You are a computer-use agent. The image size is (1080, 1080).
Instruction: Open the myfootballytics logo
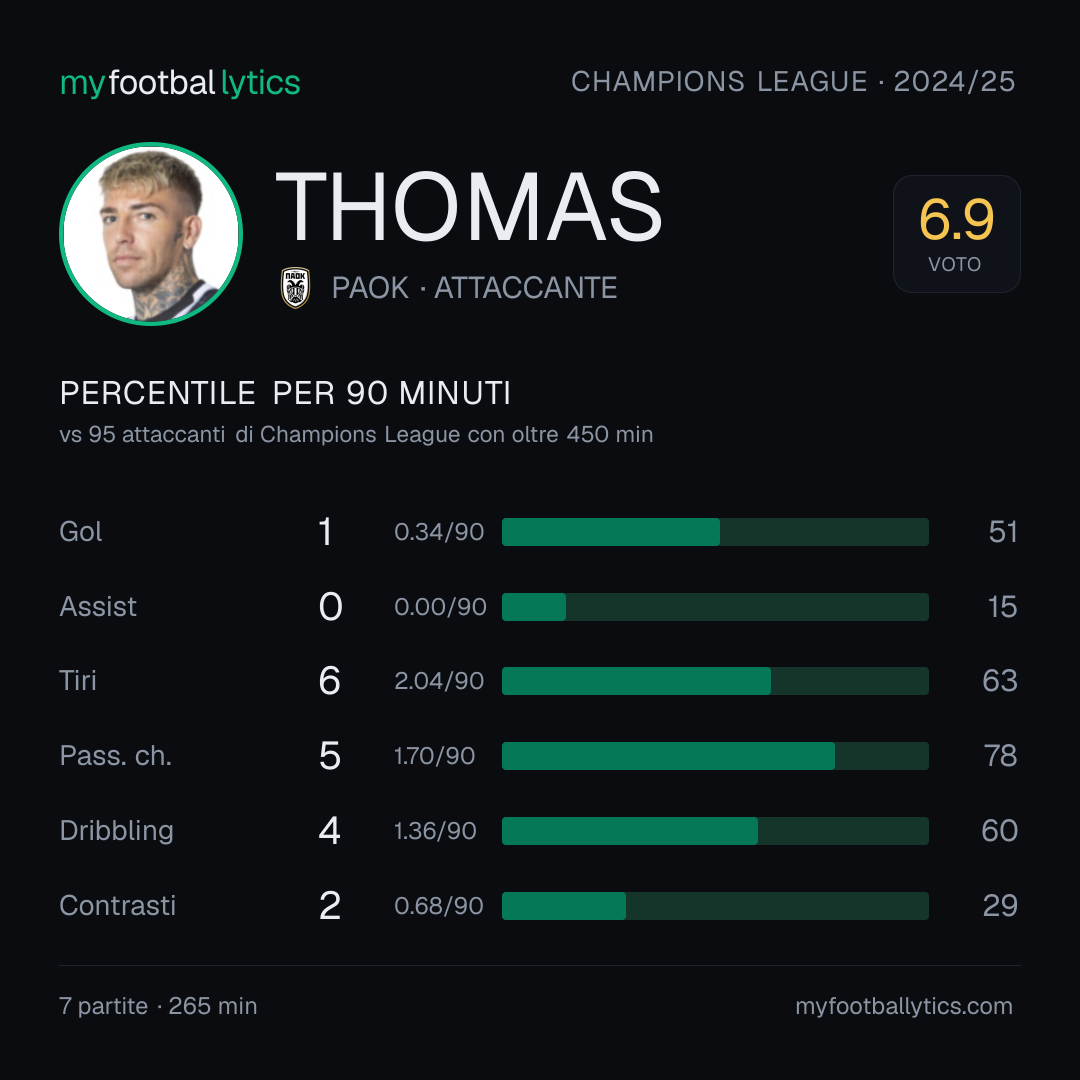click(x=180, y=83)
